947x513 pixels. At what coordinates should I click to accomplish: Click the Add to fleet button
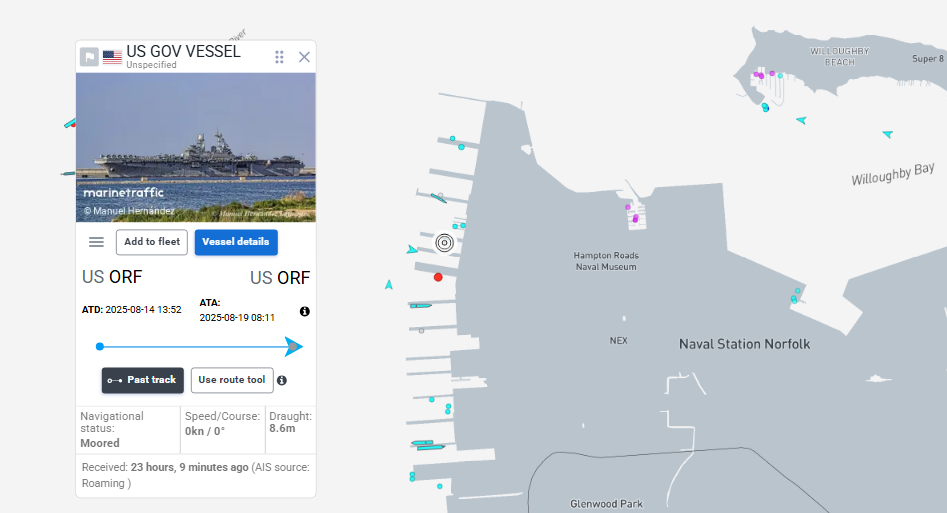pyautogui.click(x=152, y=242)
